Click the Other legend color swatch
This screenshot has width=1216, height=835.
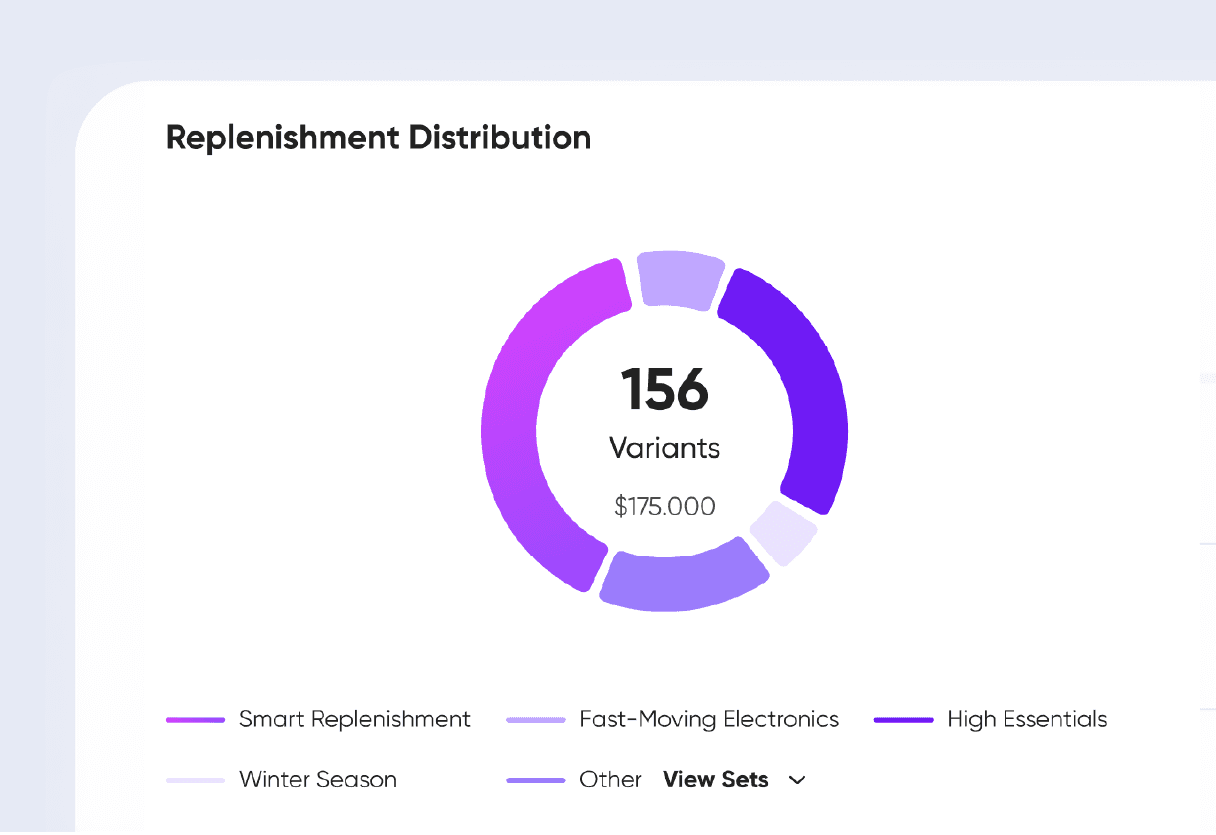[x=536, y=781]
